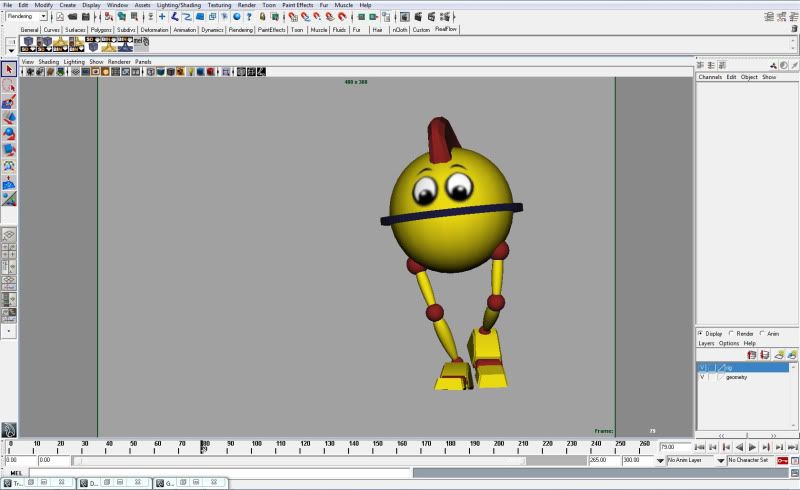Go to end of playback range

pos(792,447)
